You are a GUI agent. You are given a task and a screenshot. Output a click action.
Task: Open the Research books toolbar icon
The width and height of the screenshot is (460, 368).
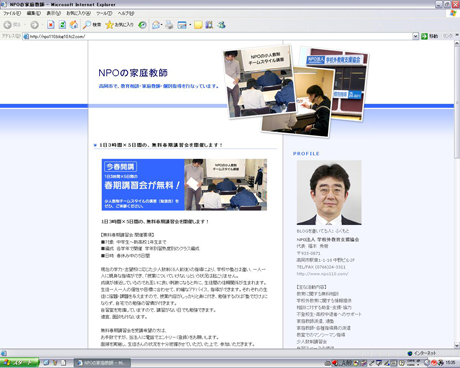pos(209,25)
